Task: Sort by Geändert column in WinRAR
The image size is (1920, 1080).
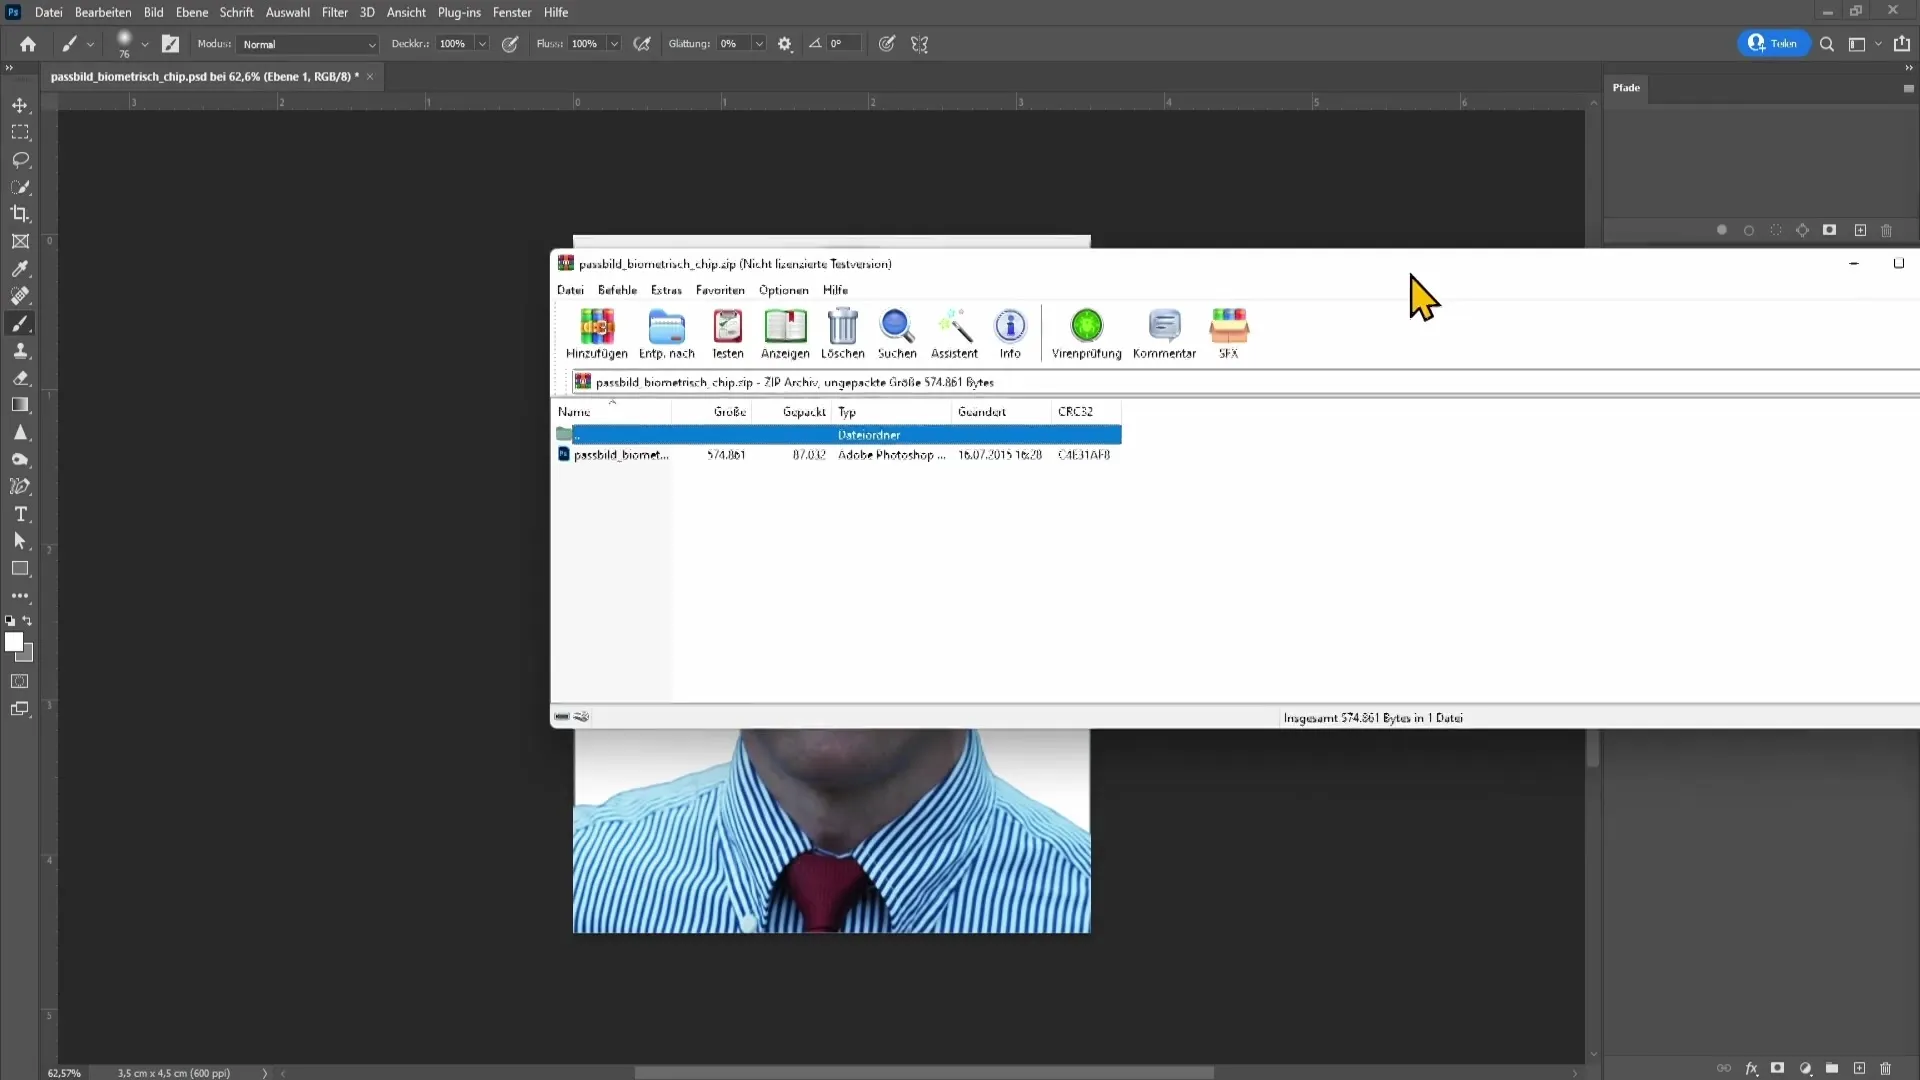Action: click(1001, 412)
